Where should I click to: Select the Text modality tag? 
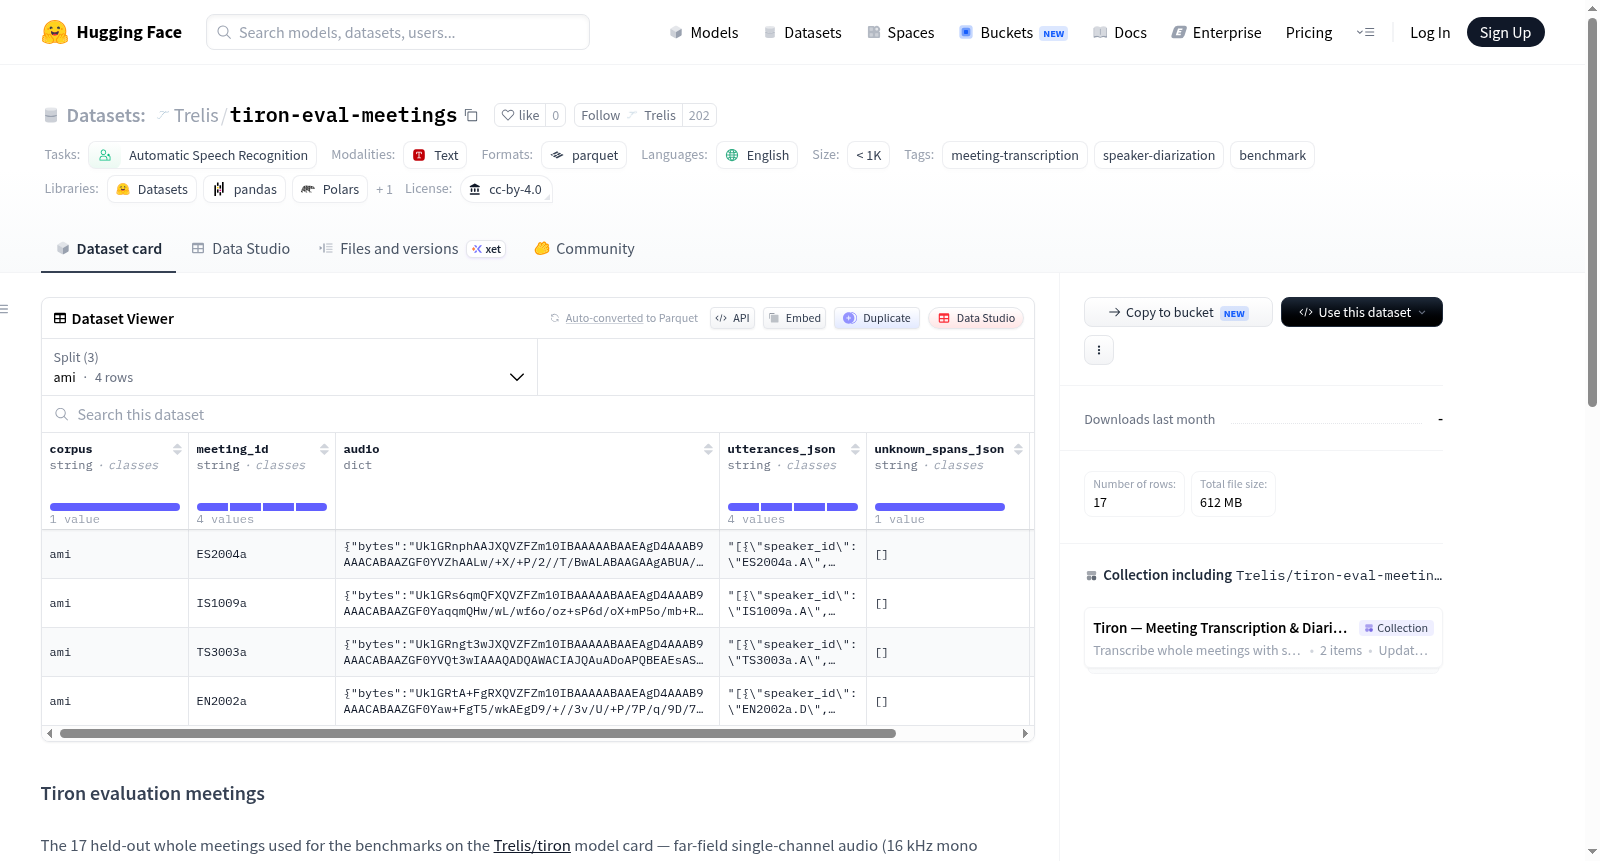pos(435,155)
